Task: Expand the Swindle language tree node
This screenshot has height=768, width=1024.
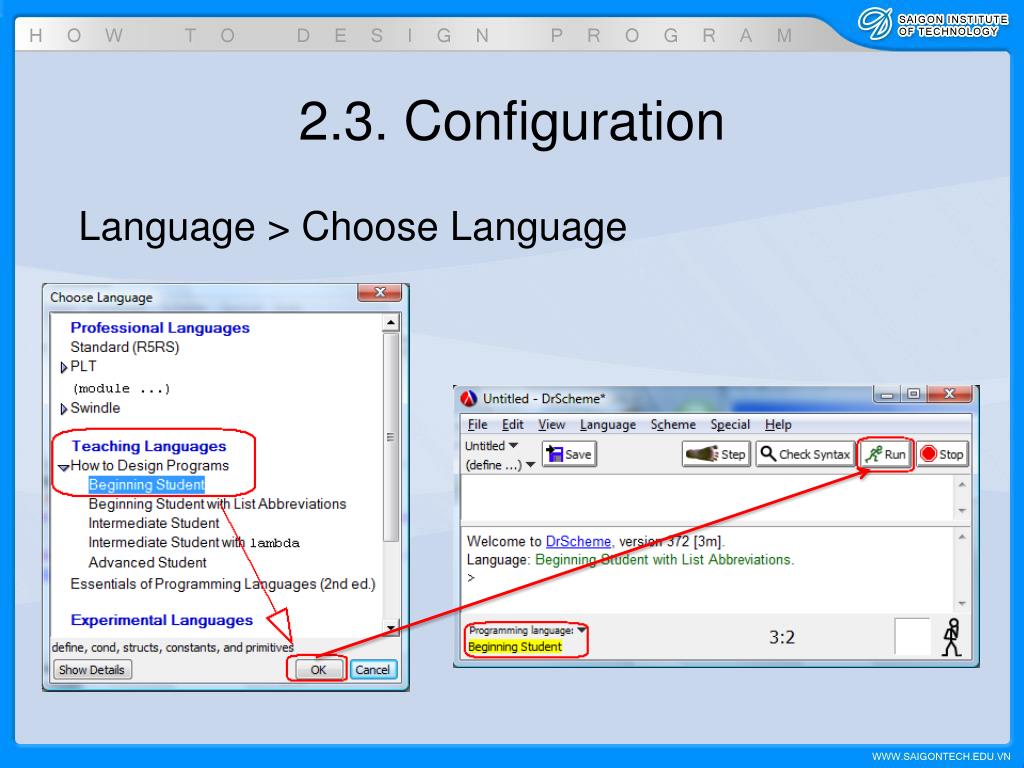Action: coord(63,409)
